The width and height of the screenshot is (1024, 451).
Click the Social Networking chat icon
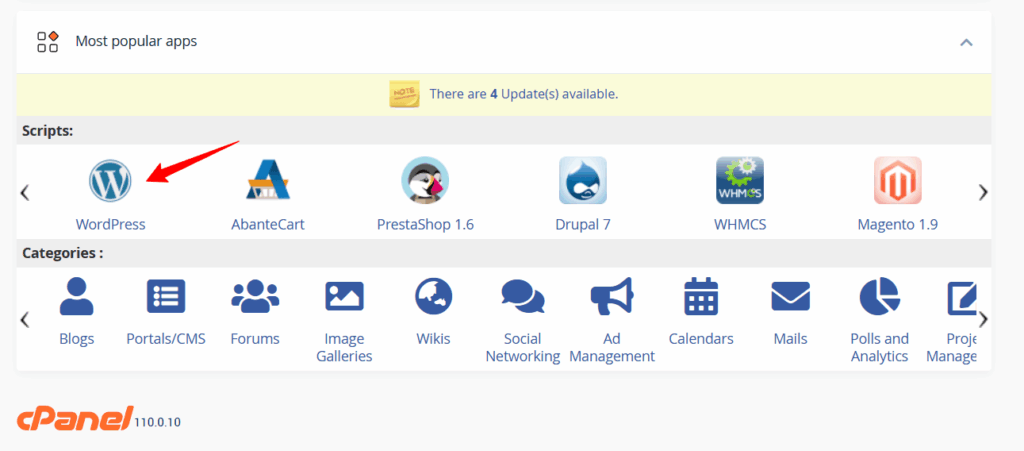pos(522,297)
